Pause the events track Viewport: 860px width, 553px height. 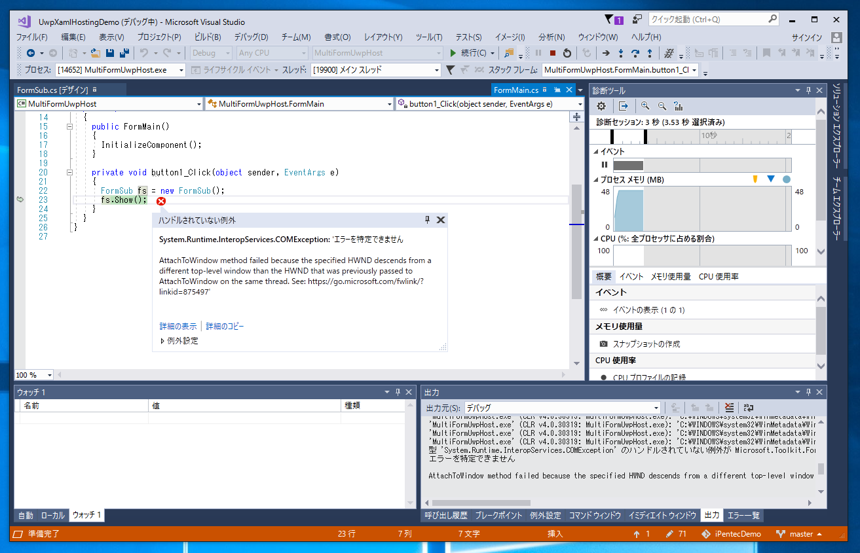(604, 165)
